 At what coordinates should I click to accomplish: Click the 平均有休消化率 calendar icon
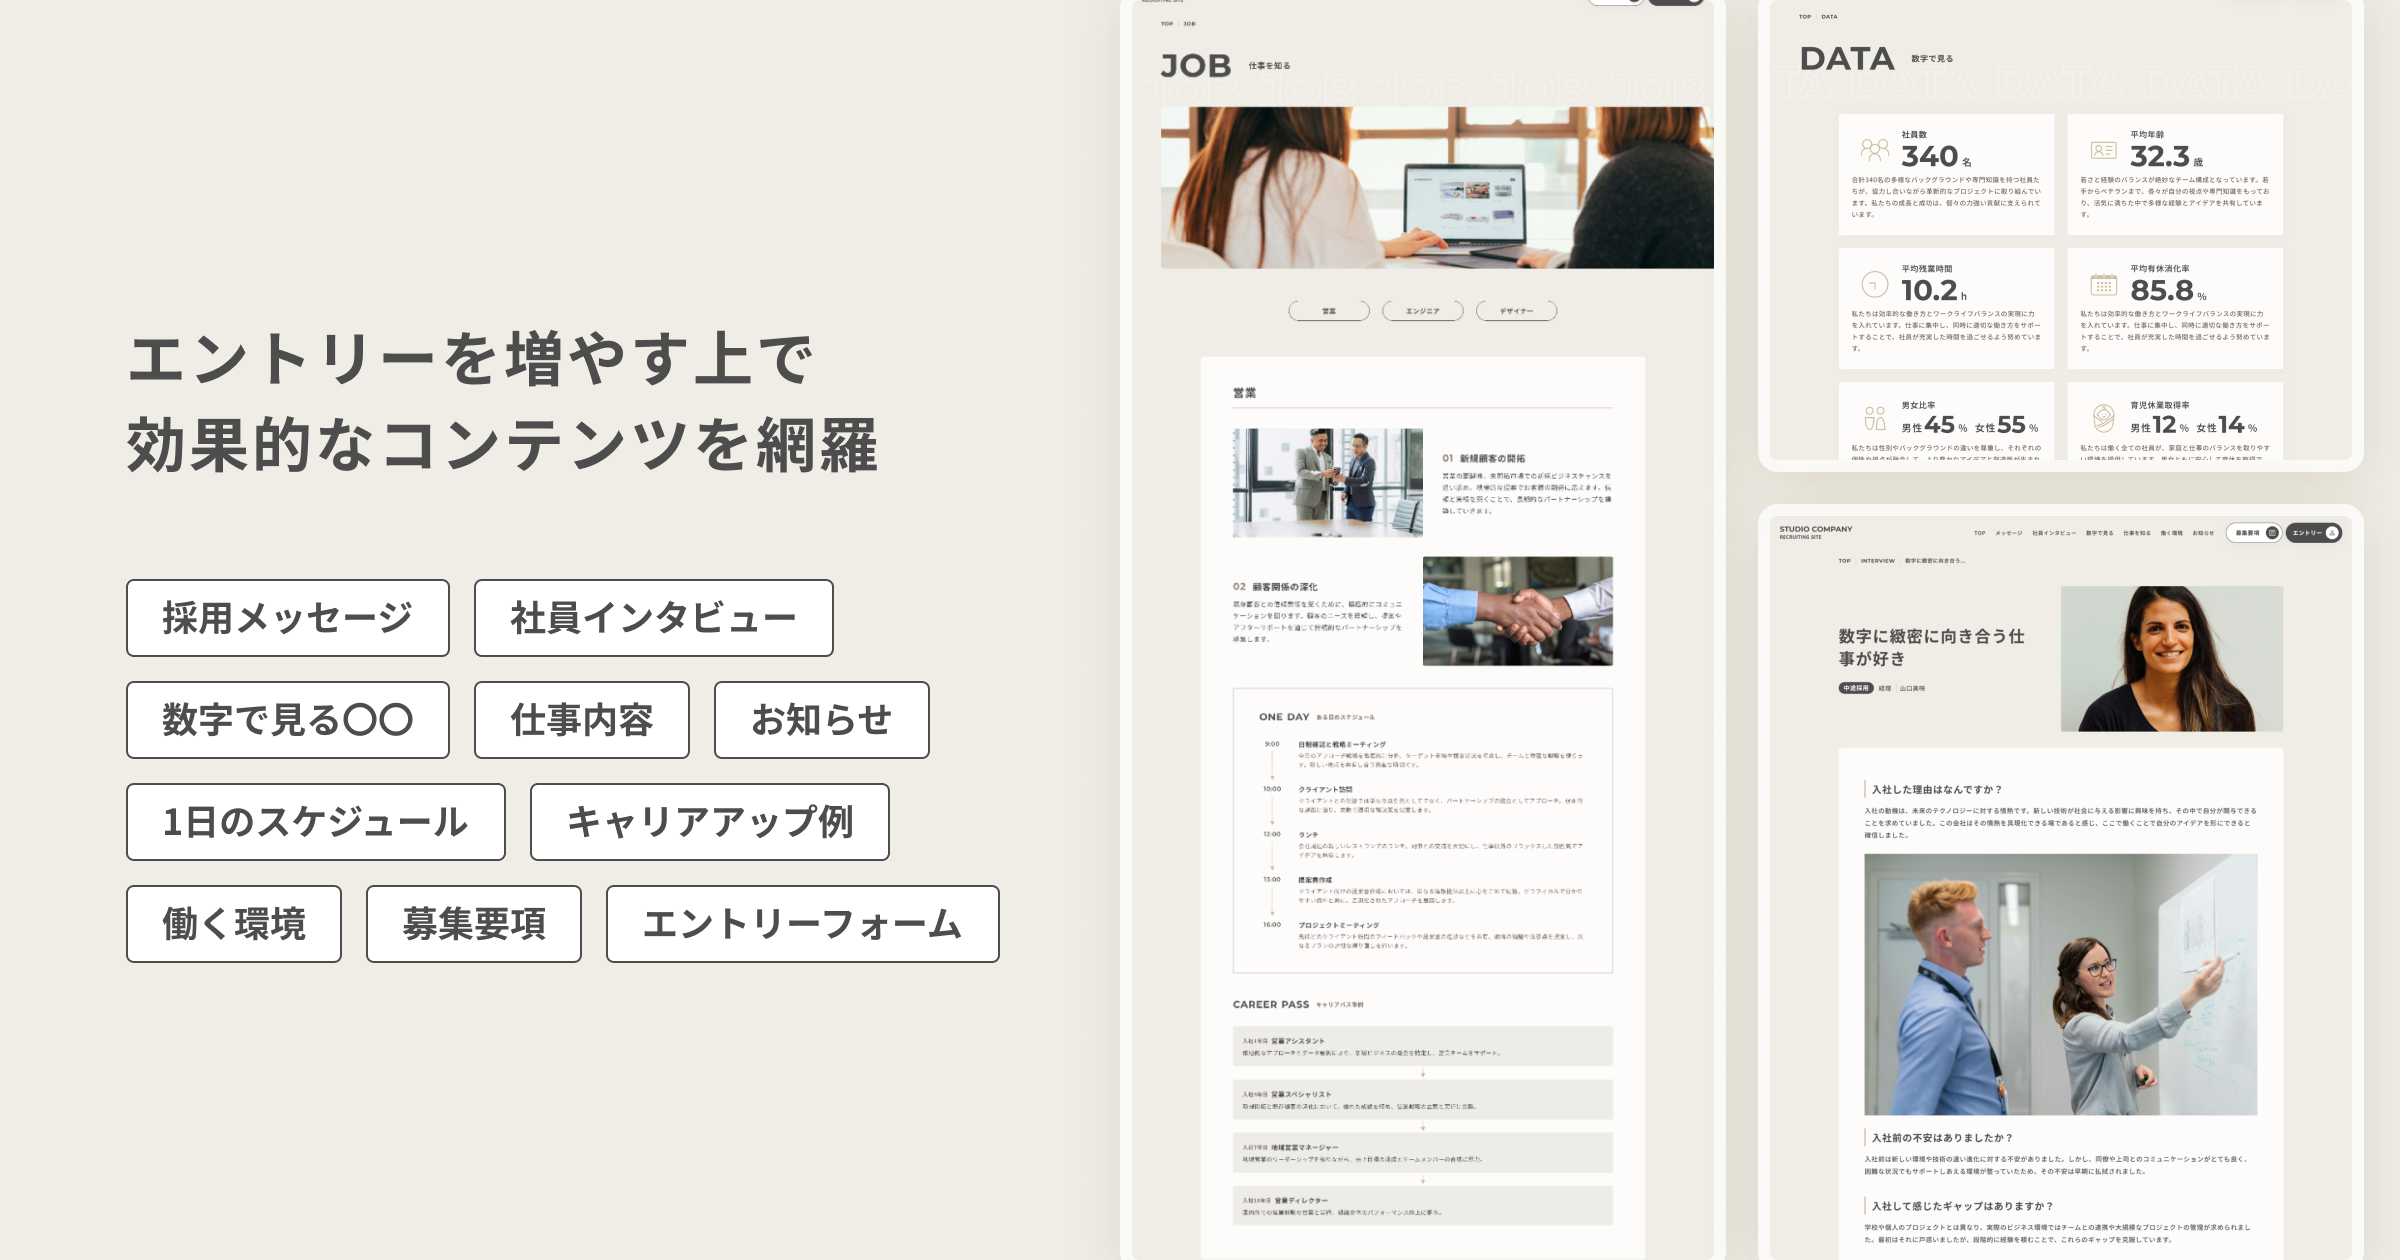point(2103,285)
